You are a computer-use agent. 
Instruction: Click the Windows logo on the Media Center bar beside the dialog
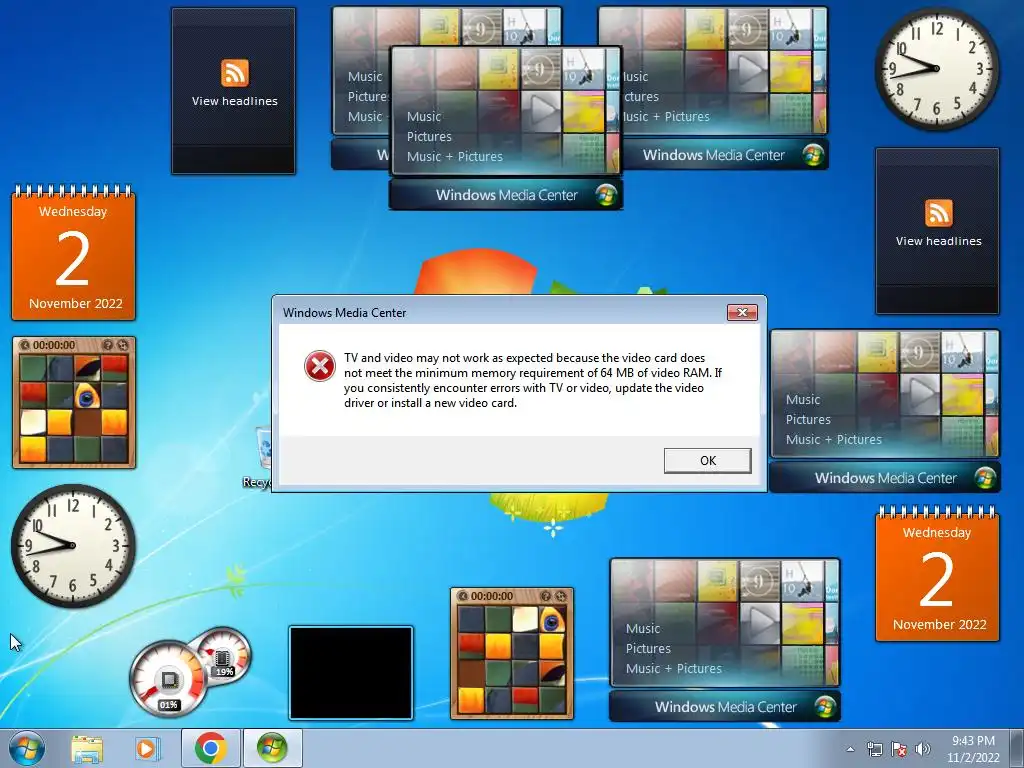[x=985, y=478]
